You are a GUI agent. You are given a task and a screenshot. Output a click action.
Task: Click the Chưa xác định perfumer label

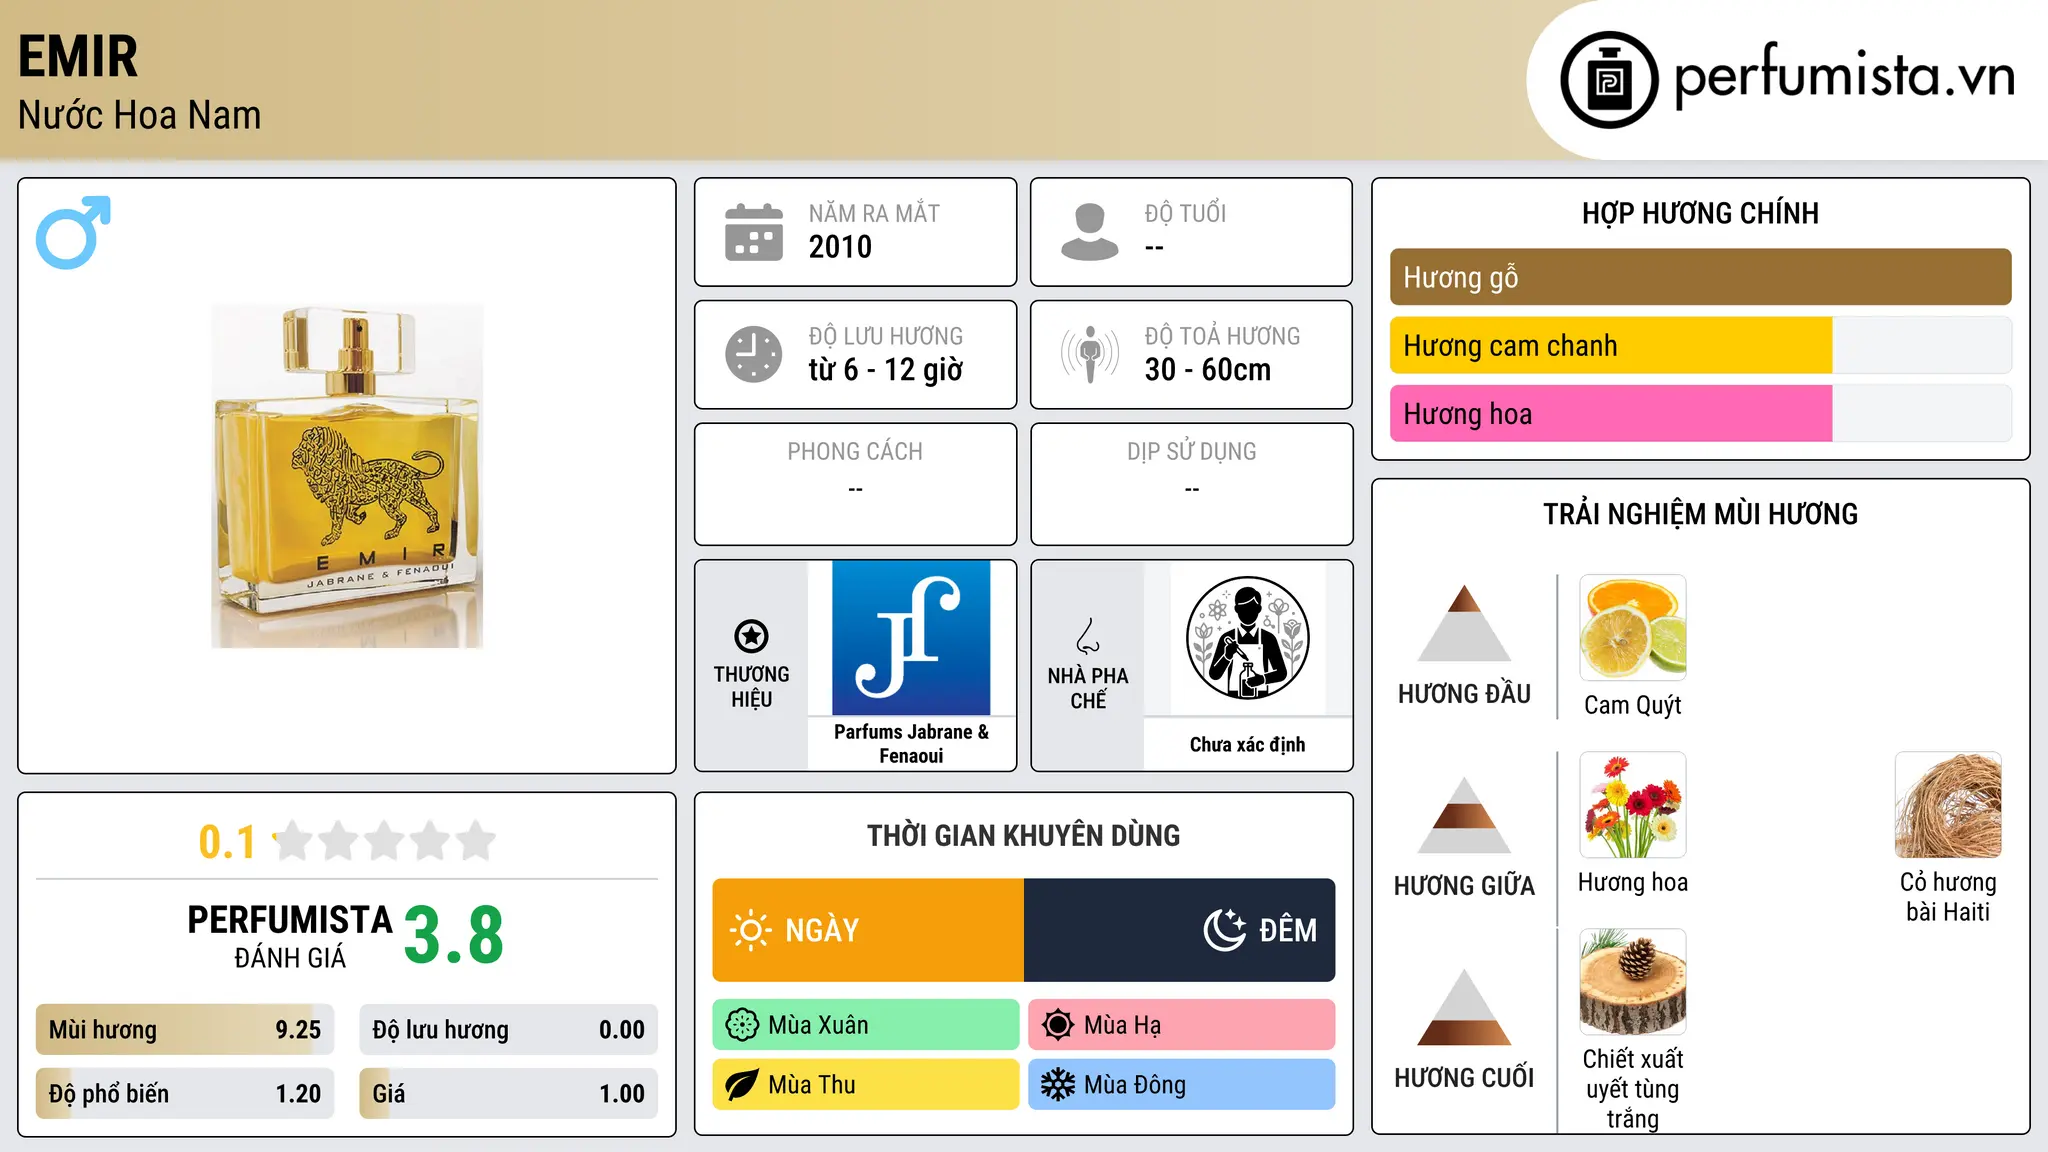1247,744
